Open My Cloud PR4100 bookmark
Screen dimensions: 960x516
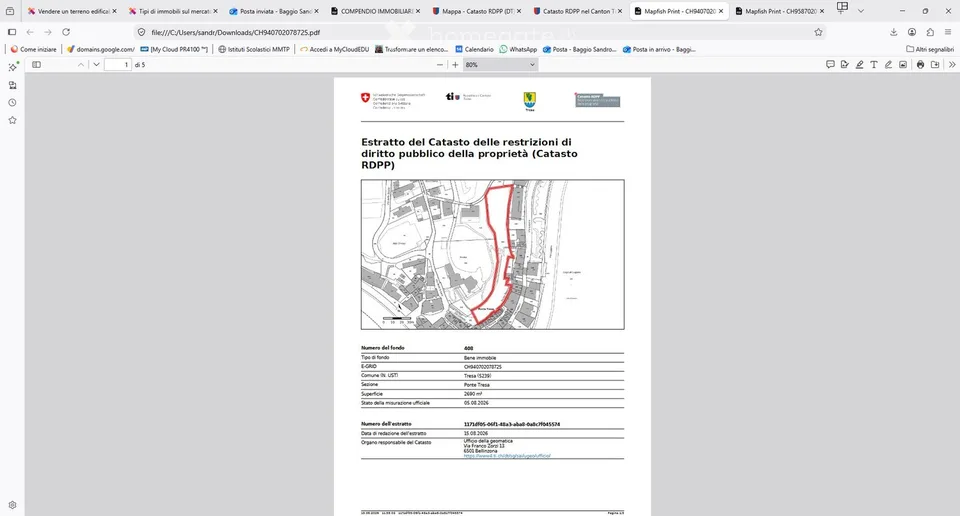coord(174,49)
